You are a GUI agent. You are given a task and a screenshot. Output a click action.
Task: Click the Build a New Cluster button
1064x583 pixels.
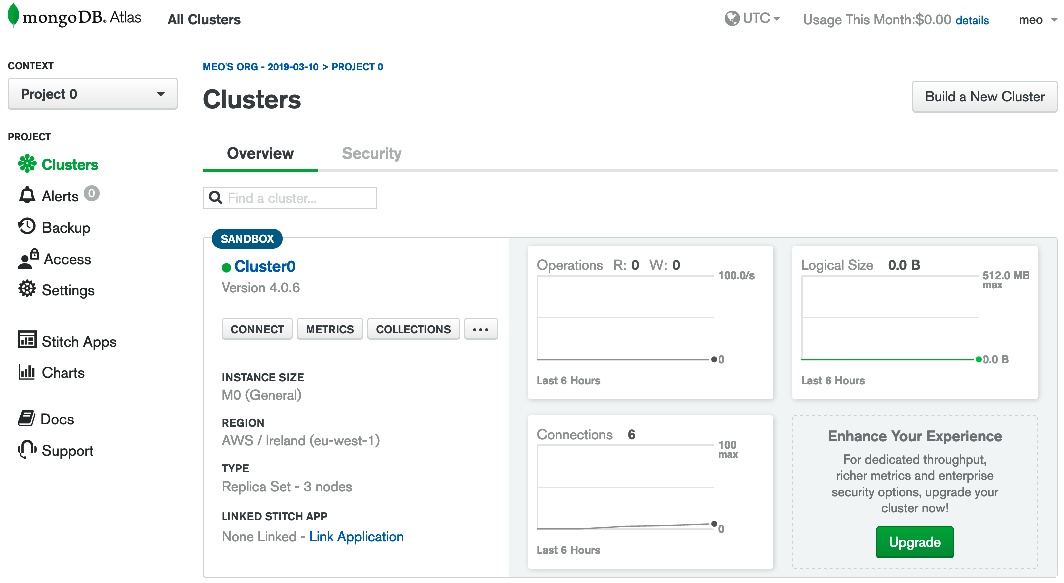click(985, 96)
